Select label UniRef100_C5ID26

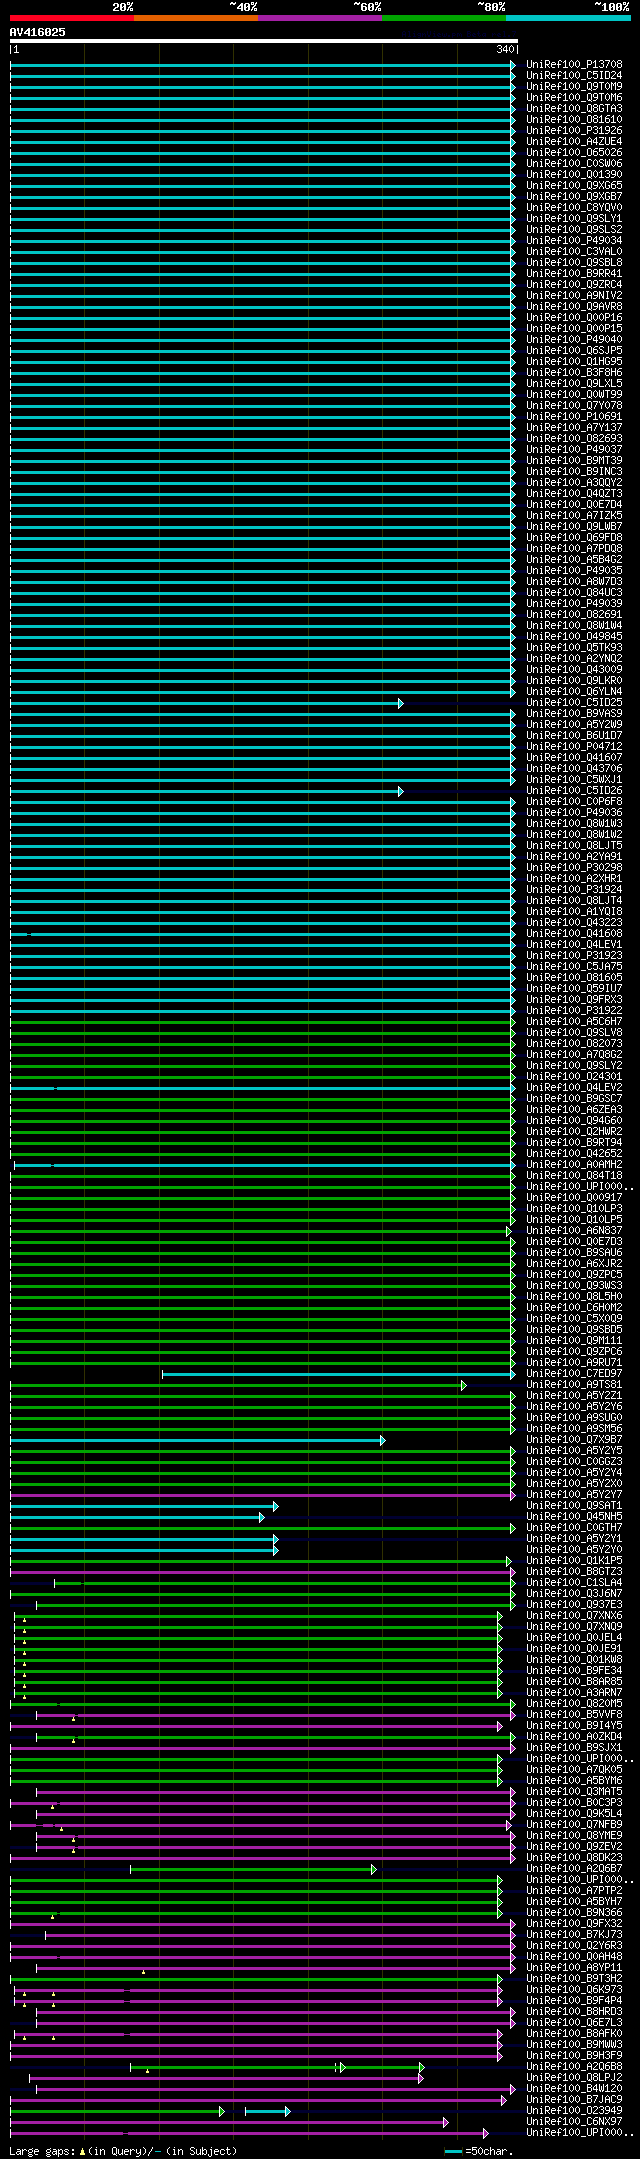tap(574, 790)
